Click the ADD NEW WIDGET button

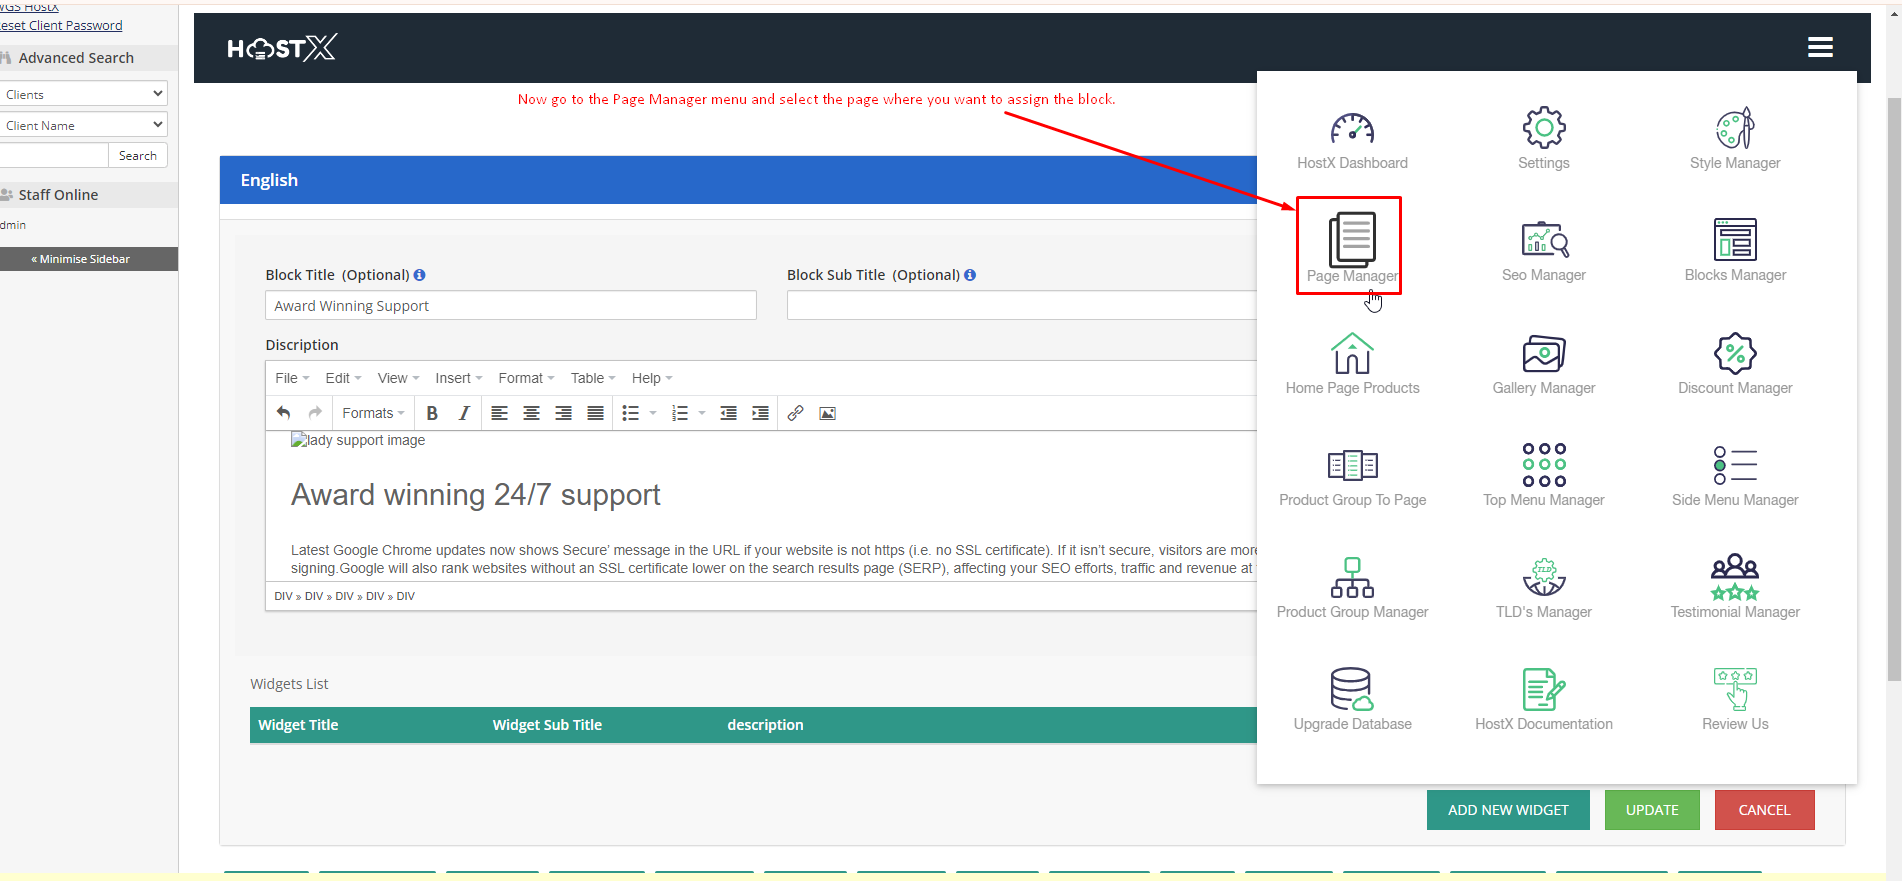1507,810
